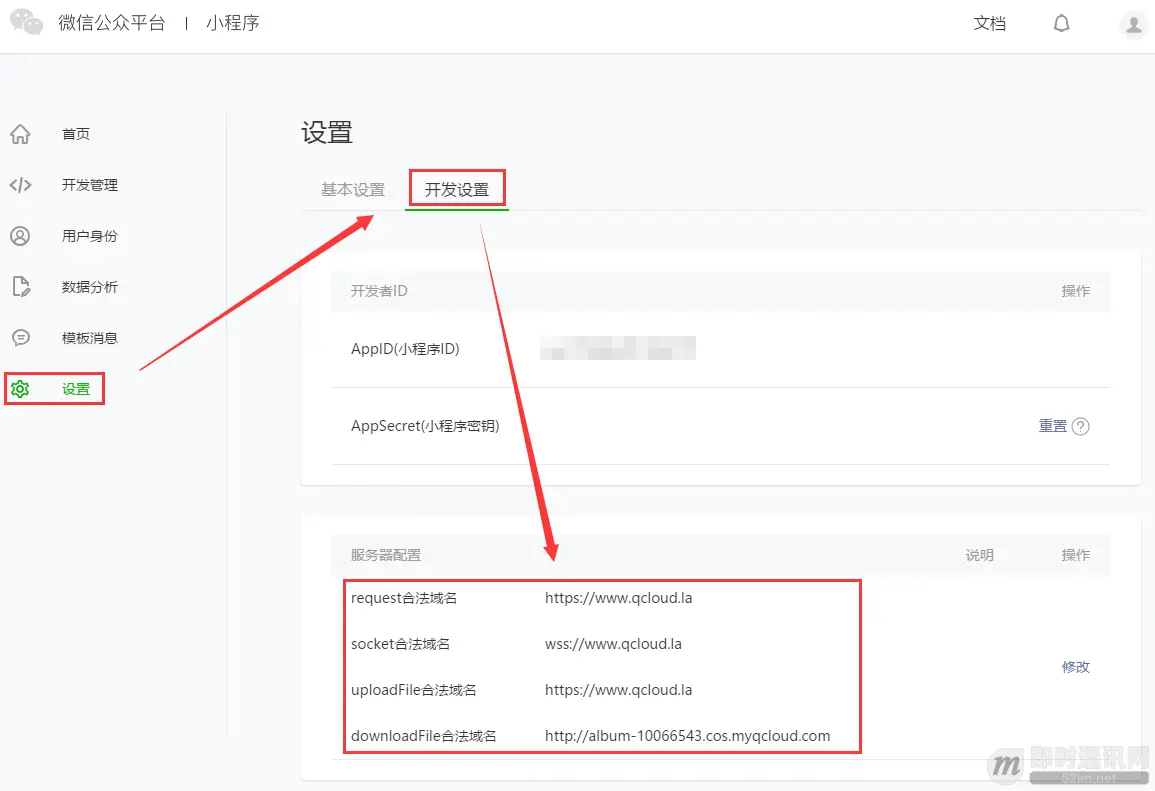
Task: Open 数据分析 using its chart icon
Action: coord(20,286)
